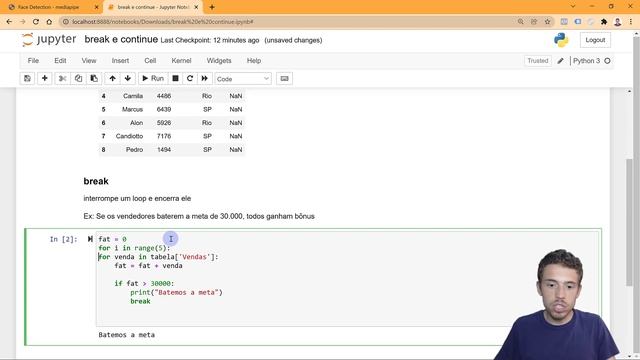The height and width of the screenshot is (360, 640).
Task: Open the Kernel menu
Action: coord(181,60)
